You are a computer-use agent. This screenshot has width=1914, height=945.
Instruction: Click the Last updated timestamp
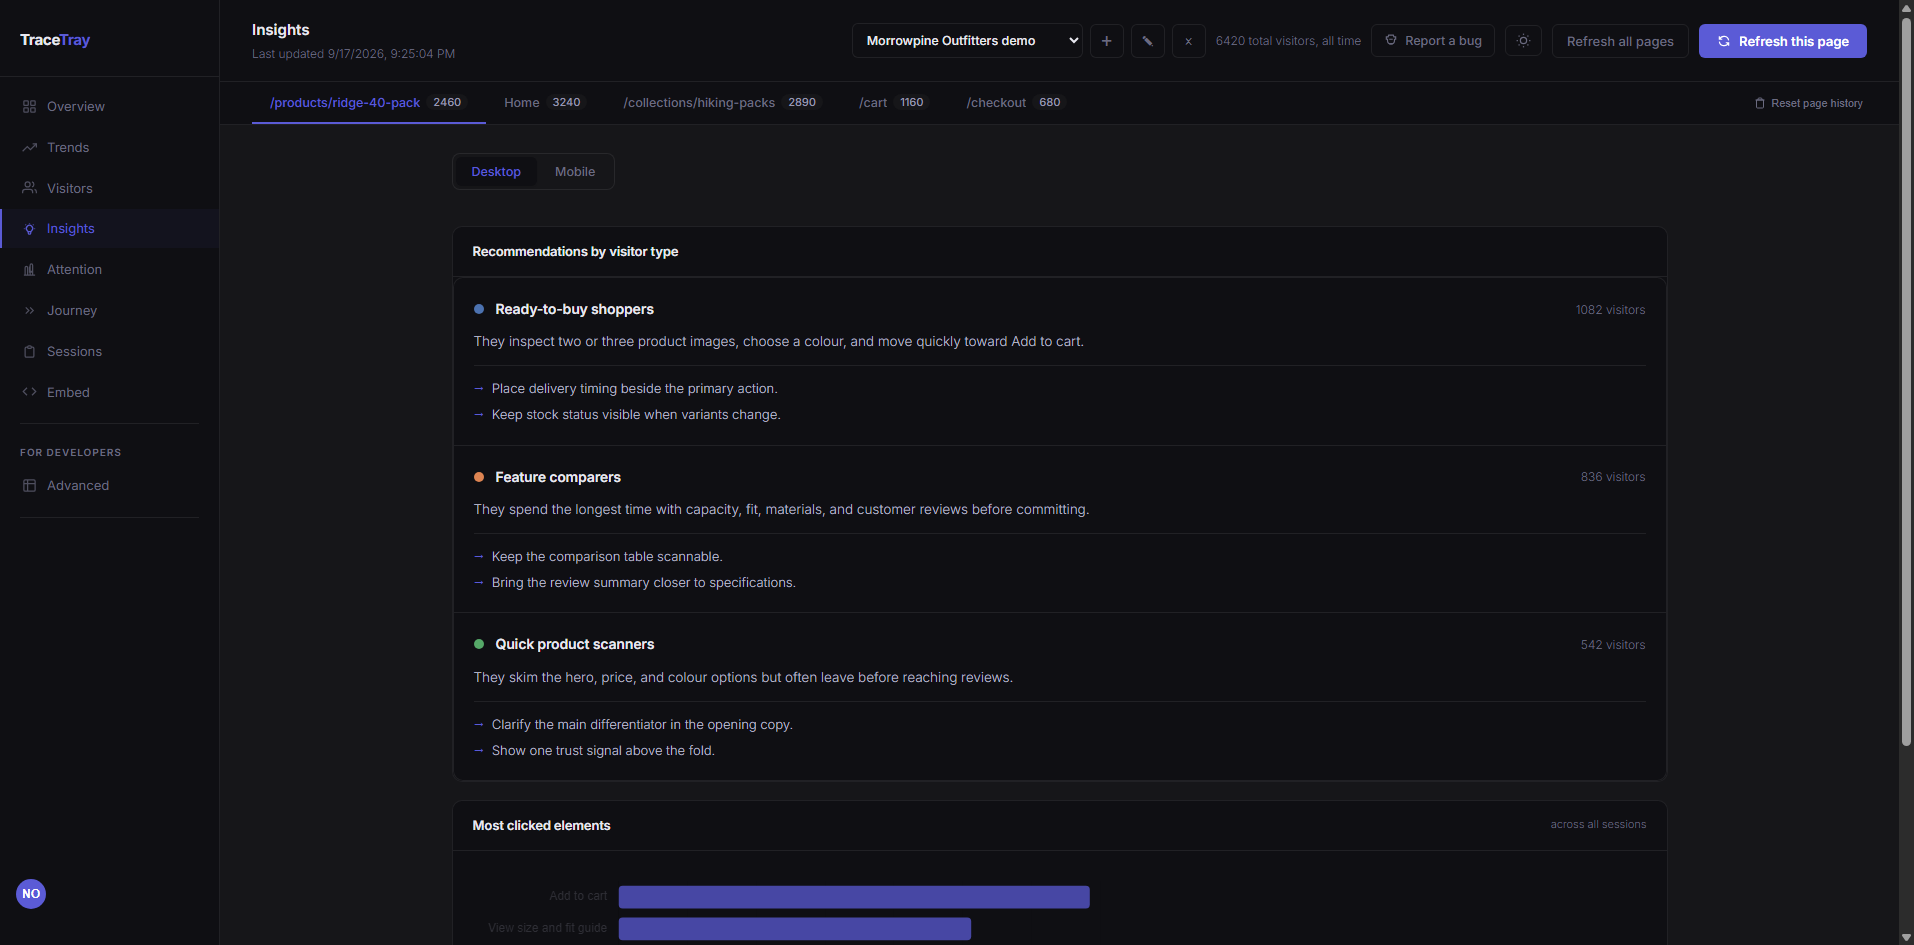point(353,54)
